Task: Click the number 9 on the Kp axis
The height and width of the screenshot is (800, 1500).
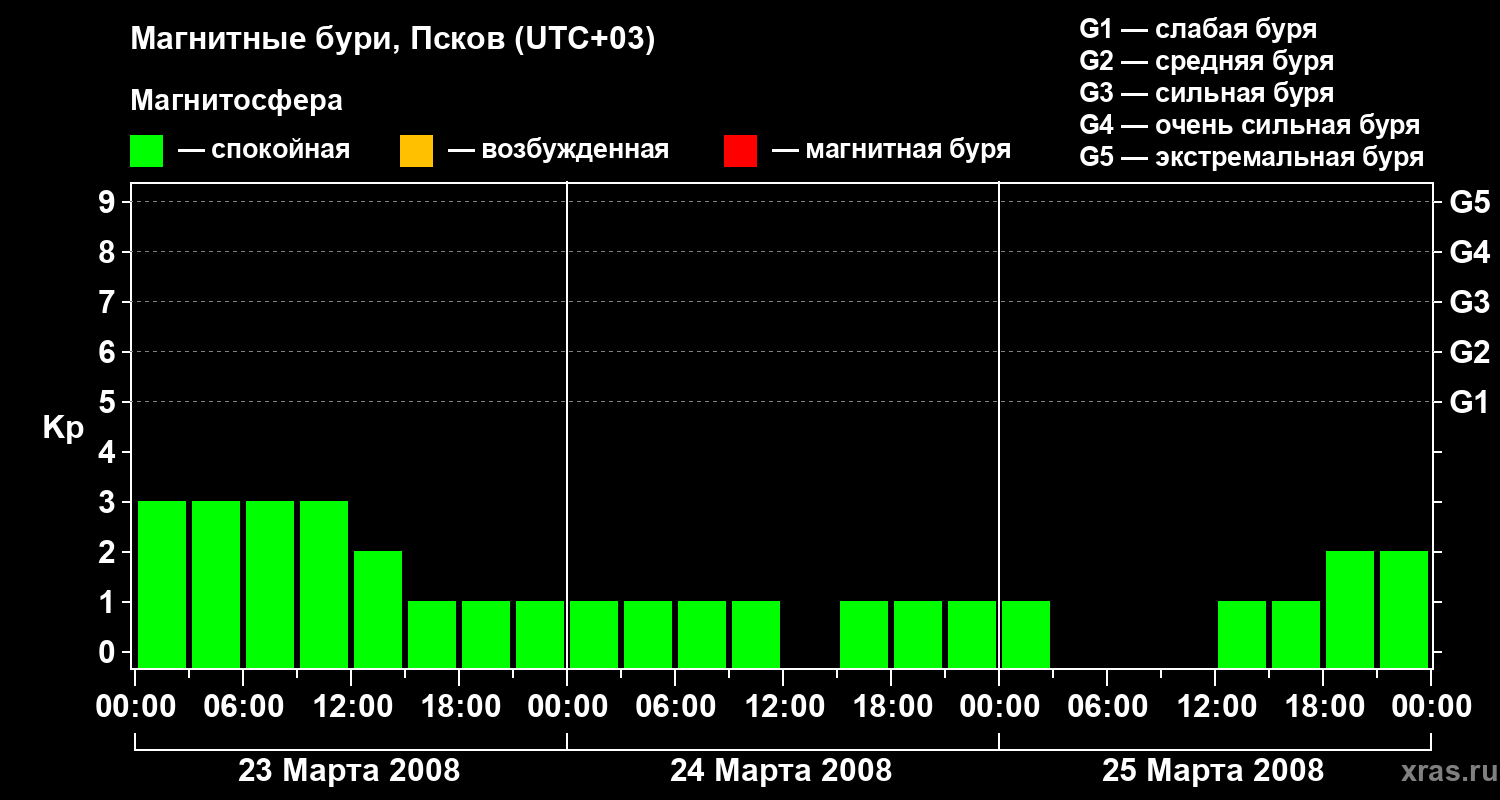Action: (108, 203)
